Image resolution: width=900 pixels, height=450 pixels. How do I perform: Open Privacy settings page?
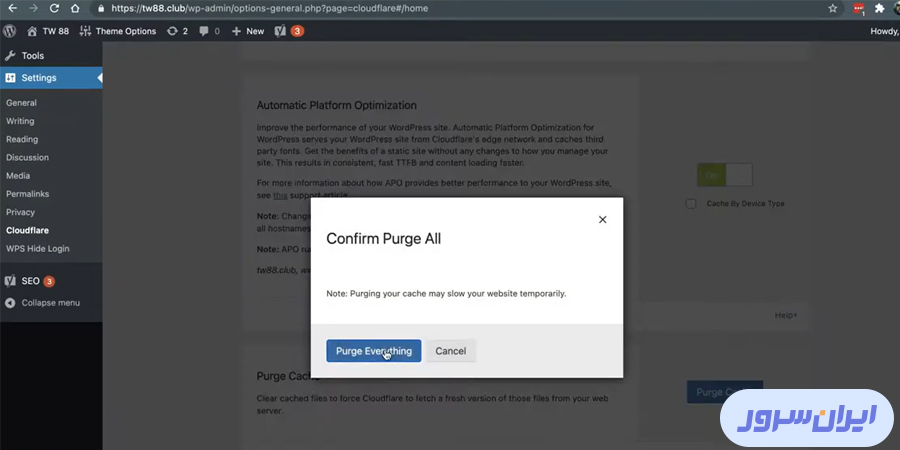pos(21,212)
